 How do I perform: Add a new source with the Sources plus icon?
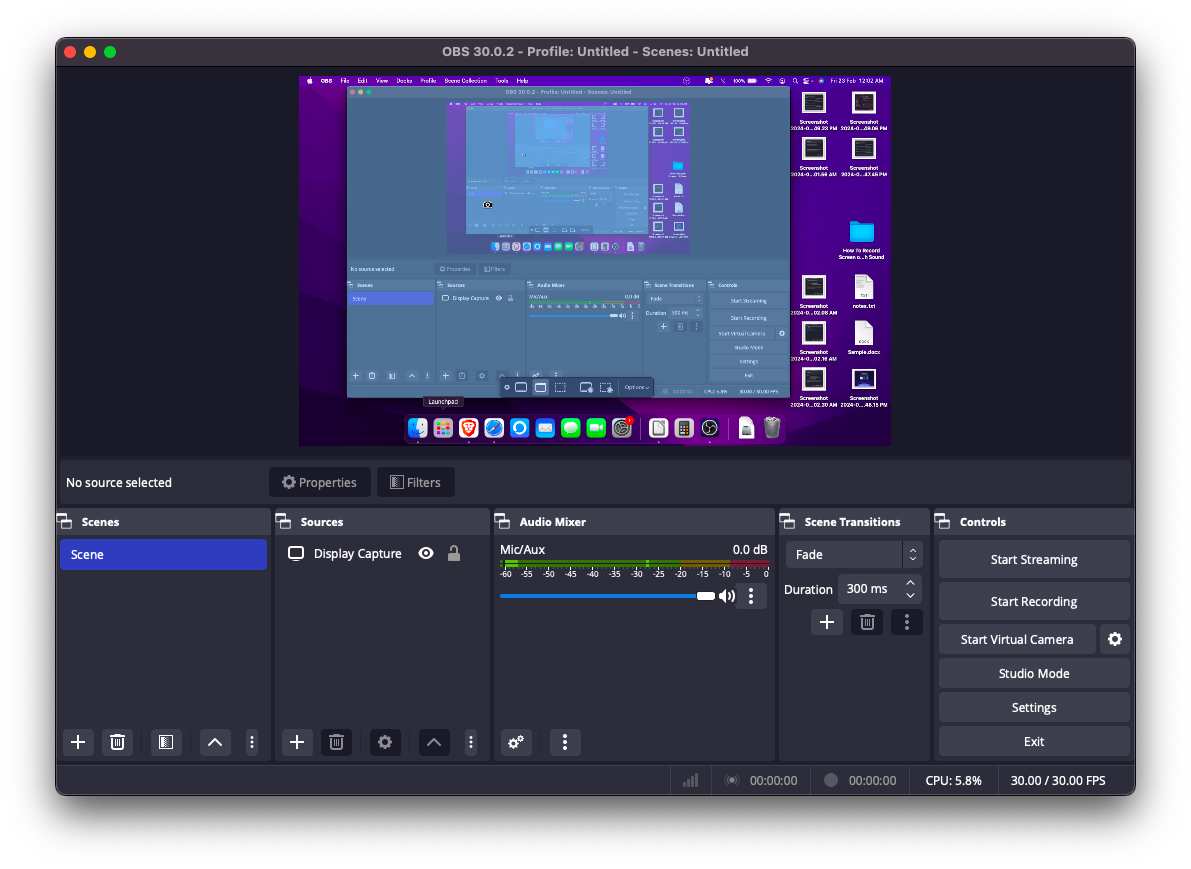[x=297, y=742]
